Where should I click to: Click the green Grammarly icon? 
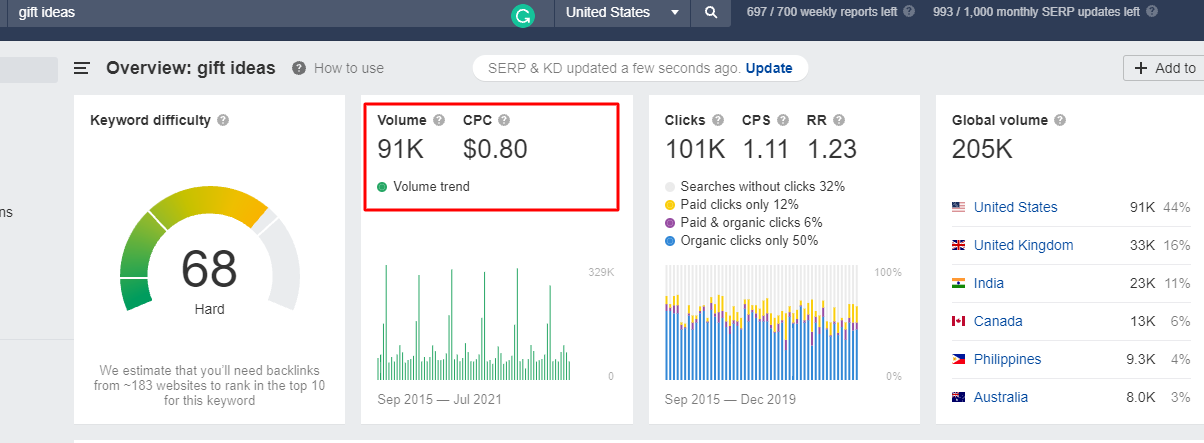[x=522, y=15]
